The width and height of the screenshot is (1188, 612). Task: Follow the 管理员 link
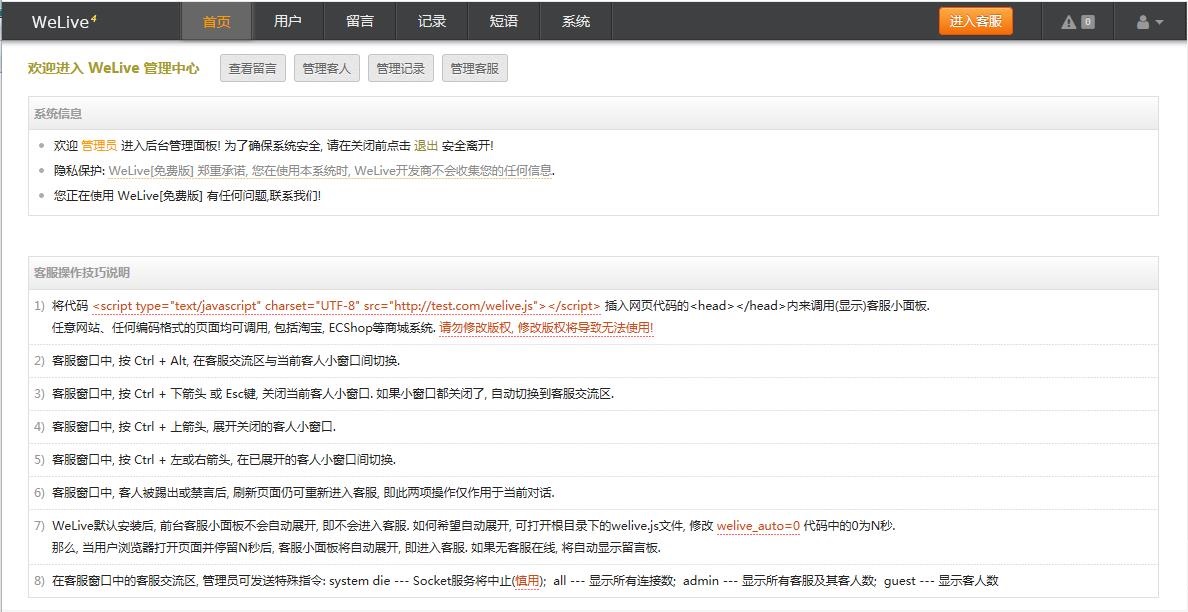point(99,145)
